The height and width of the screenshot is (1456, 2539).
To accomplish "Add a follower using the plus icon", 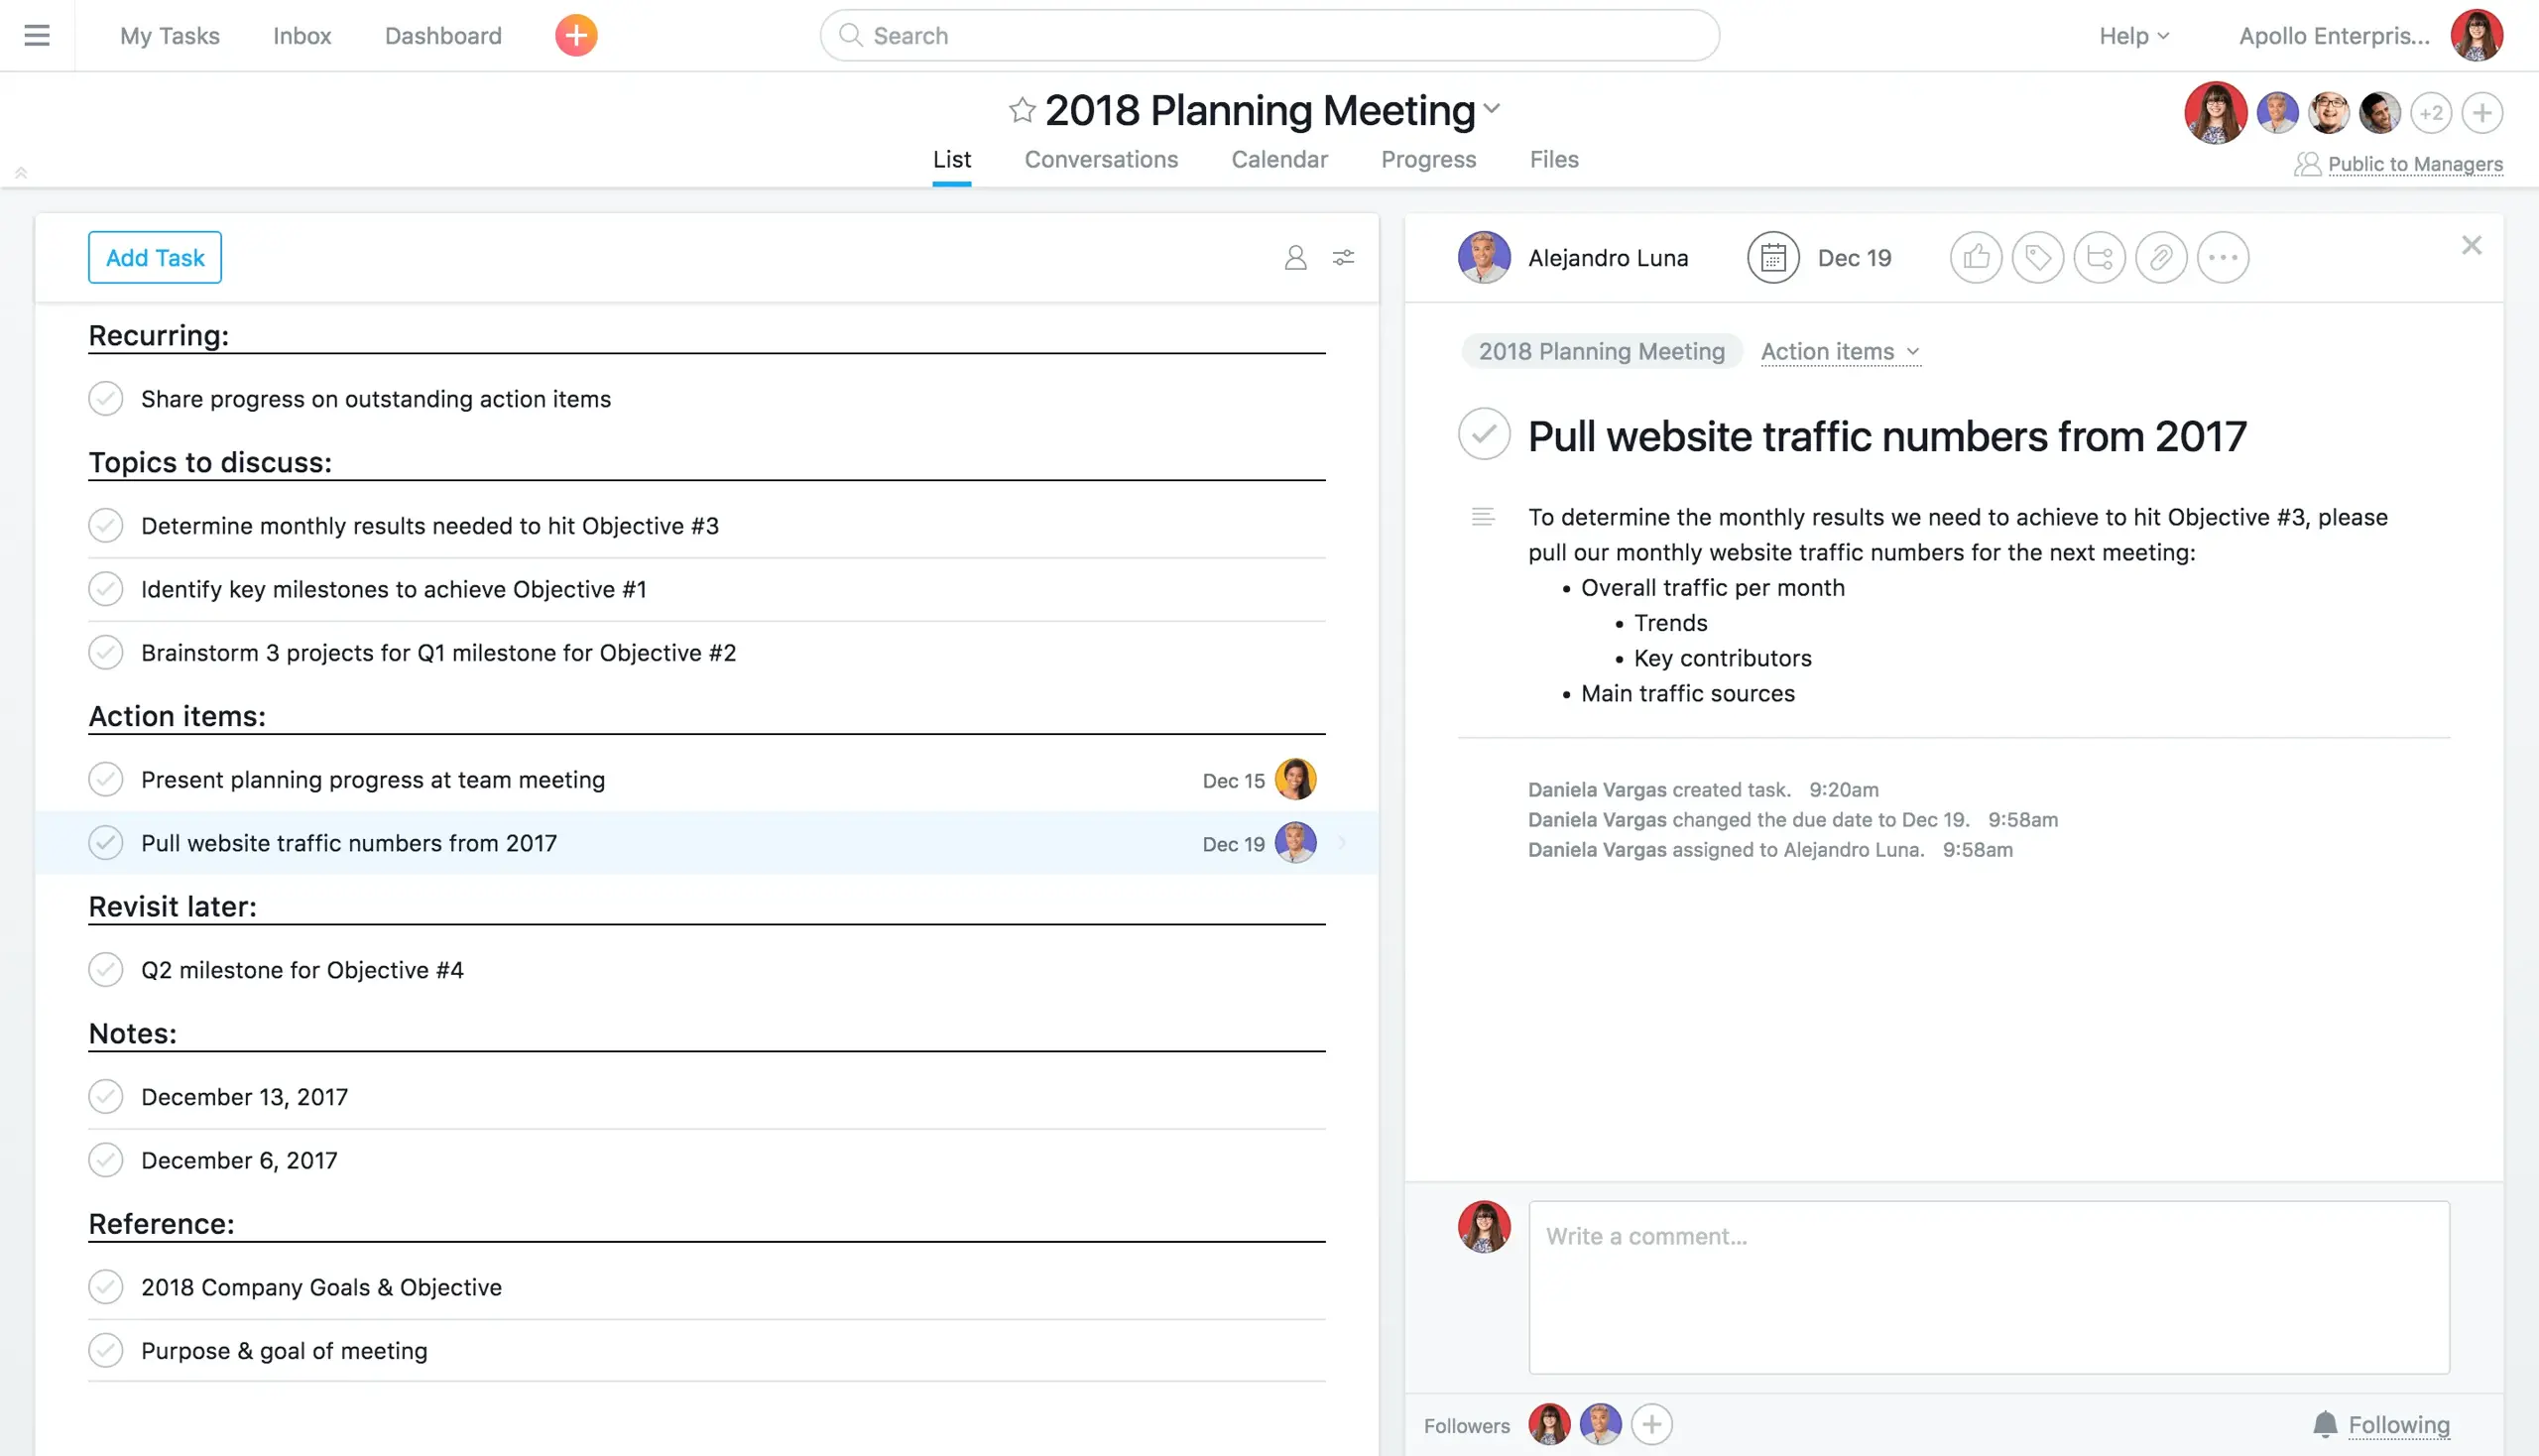I will pos(1648,1424).
